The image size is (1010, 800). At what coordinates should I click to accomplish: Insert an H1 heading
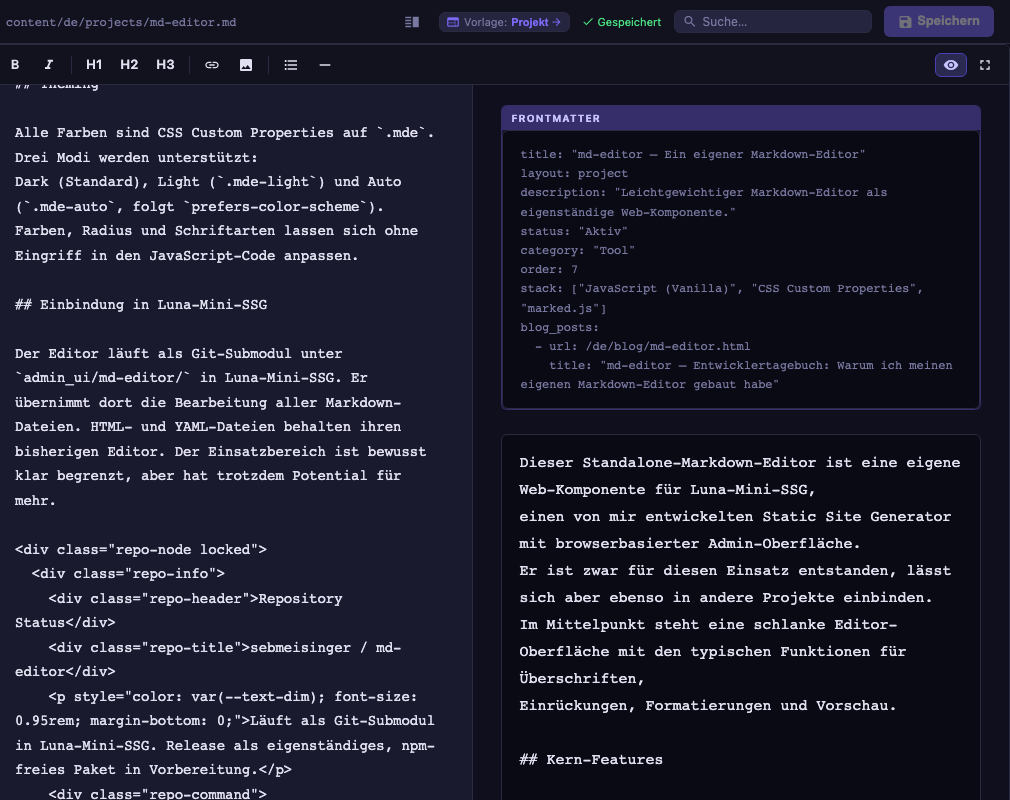tap(94, 65)
